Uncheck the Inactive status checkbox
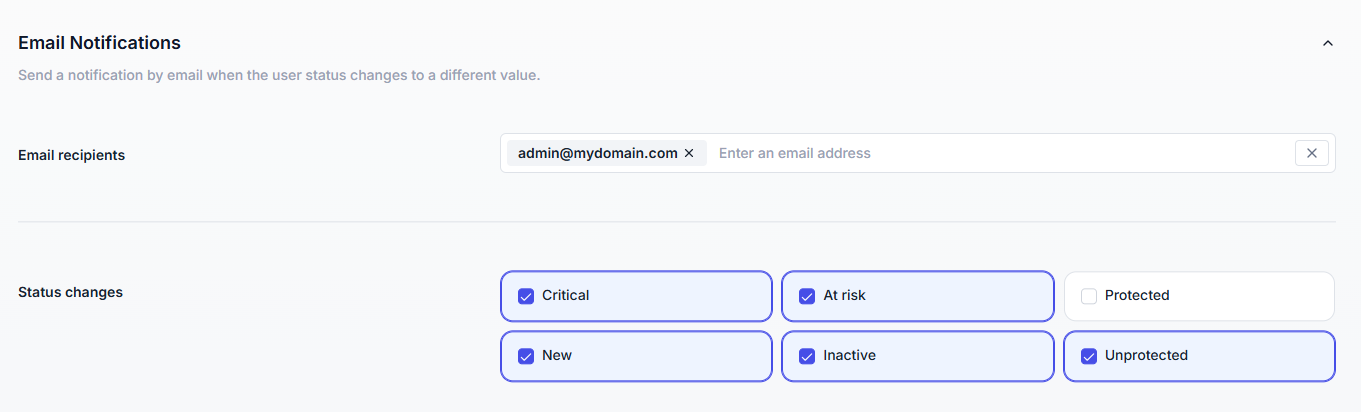The image size is (1361, 412). [x=807, y=356]
